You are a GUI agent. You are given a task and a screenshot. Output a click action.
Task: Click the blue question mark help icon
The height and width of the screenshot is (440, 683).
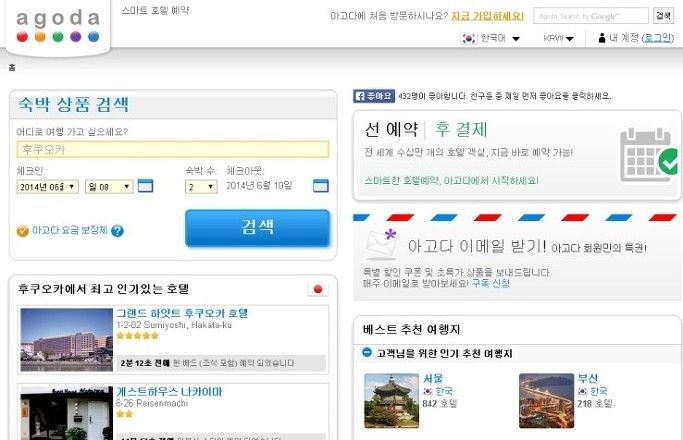[x=117, y=231]
